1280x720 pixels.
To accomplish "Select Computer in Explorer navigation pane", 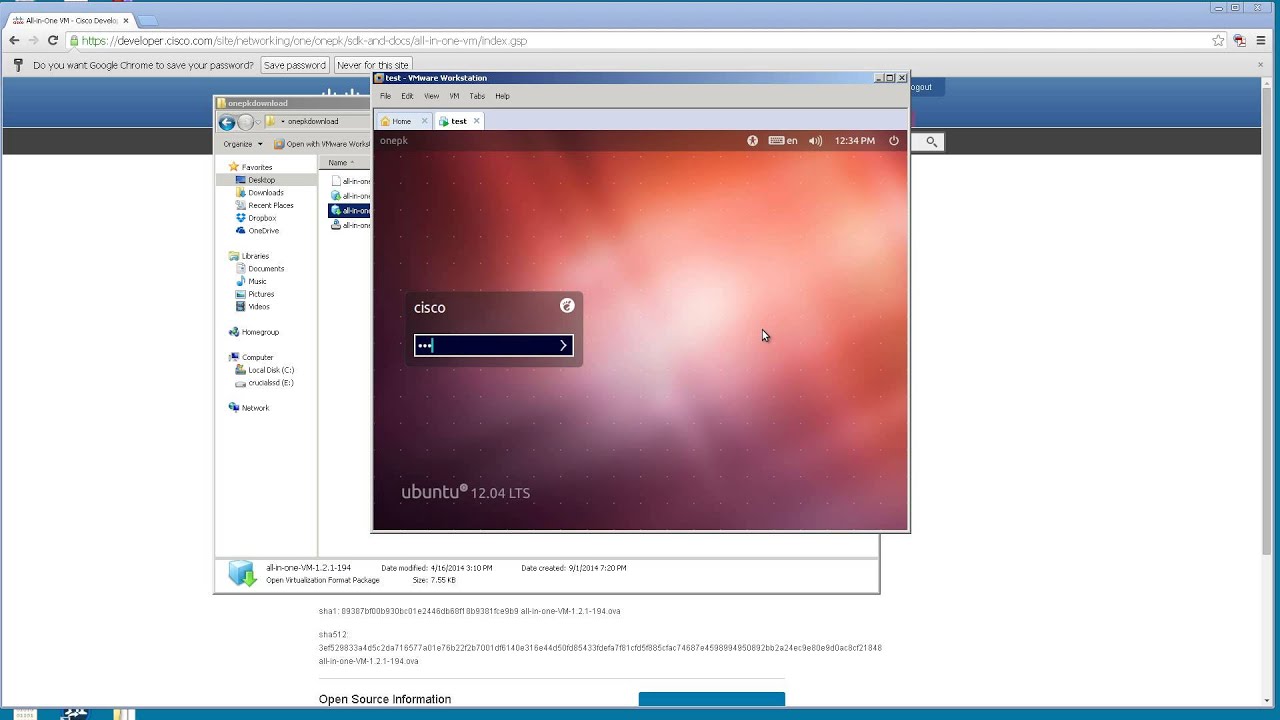I will point(256,357).
